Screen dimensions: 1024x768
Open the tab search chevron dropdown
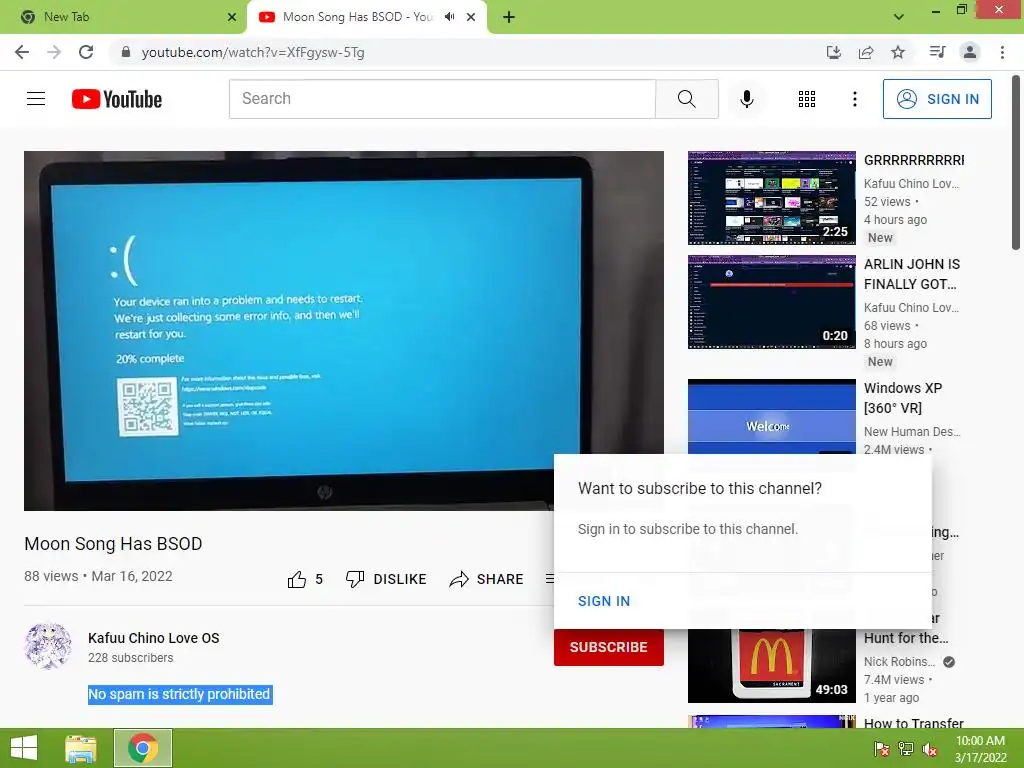pos(899,17)
